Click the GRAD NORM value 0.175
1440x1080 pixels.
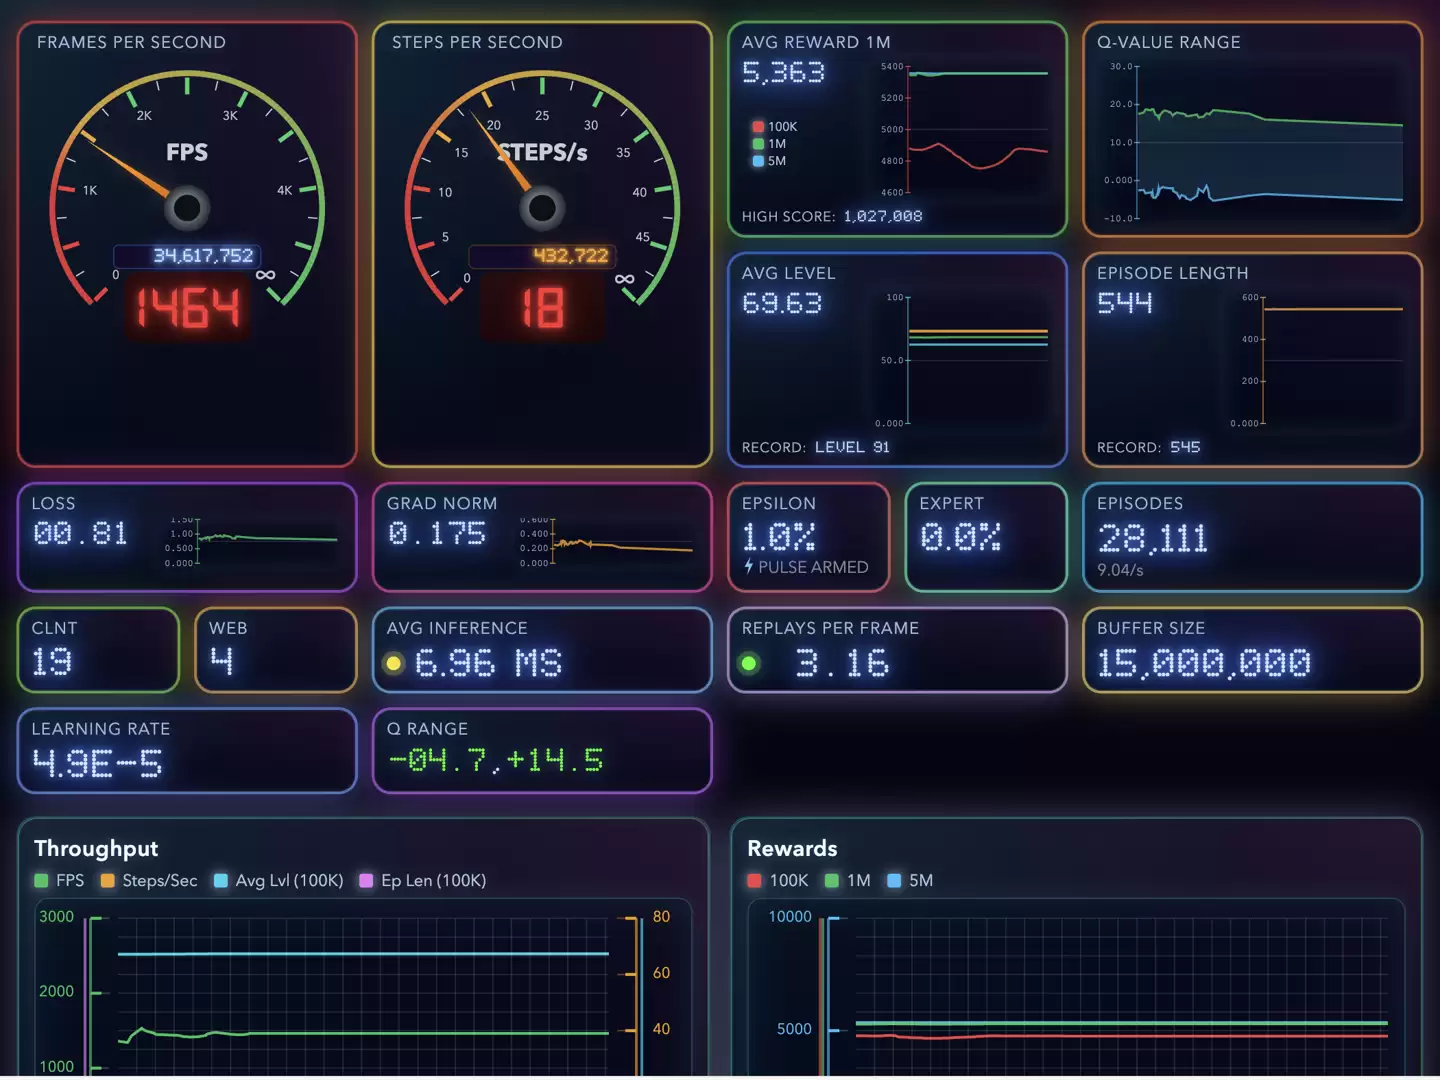(x=437, y=534)
